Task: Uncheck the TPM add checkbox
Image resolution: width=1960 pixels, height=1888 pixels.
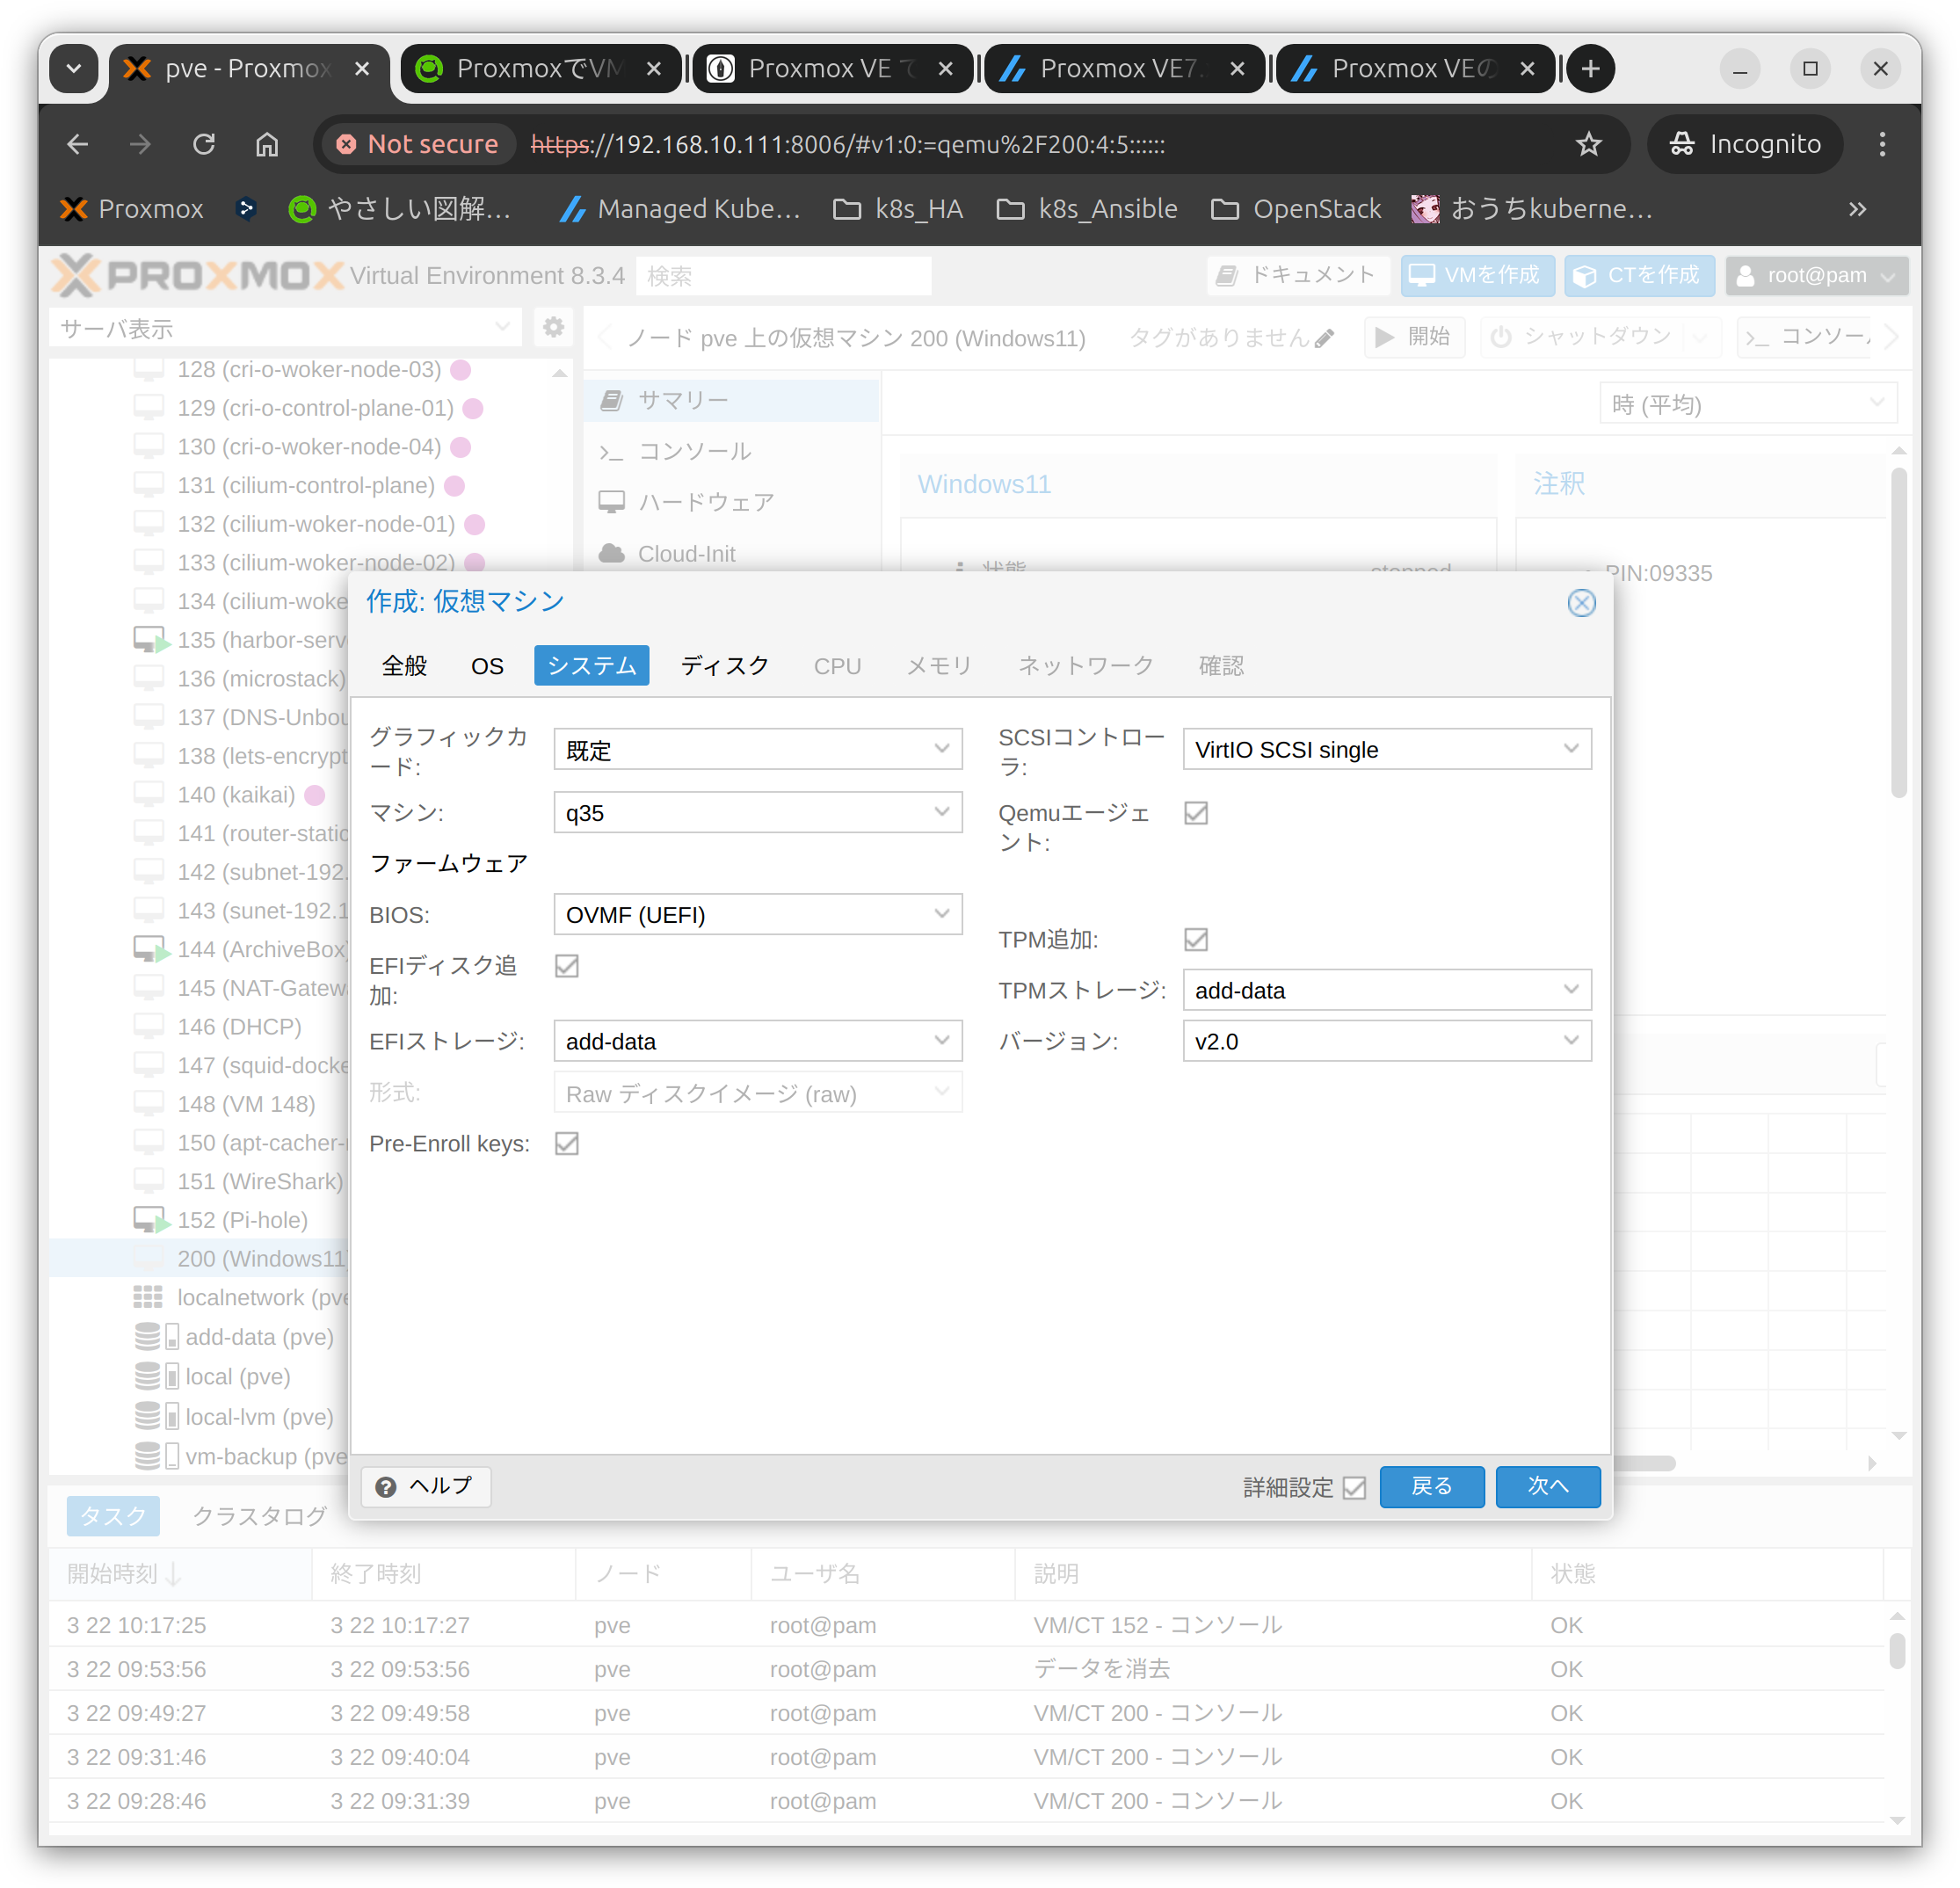Action: [x=1195, y=939]
